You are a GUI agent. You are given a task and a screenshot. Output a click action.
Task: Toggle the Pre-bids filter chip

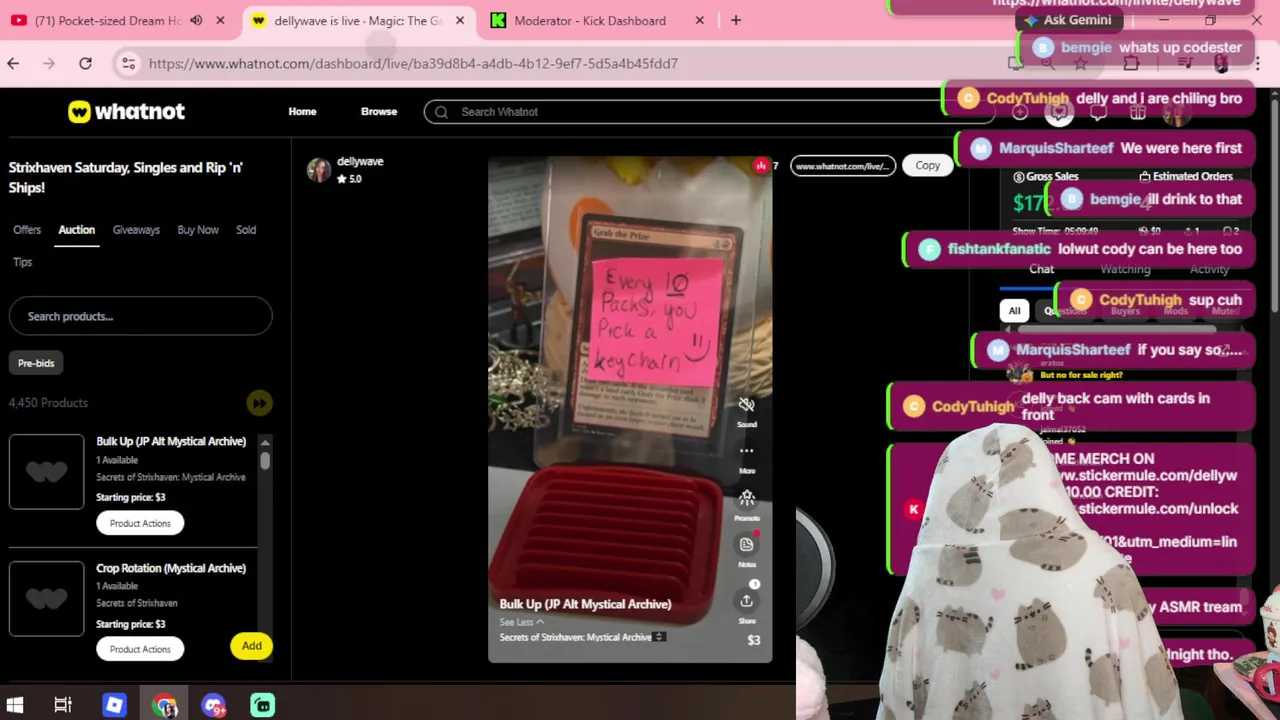[36, 363]
